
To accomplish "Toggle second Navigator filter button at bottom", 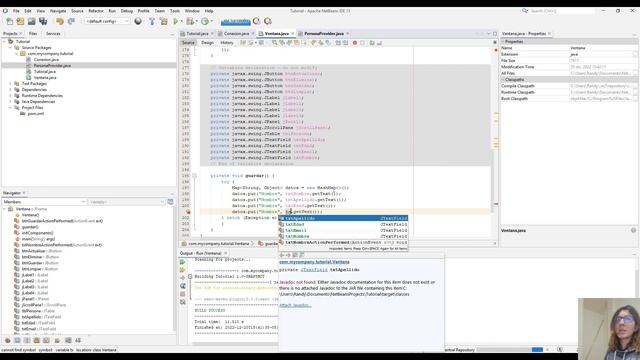I will (17, 340).
